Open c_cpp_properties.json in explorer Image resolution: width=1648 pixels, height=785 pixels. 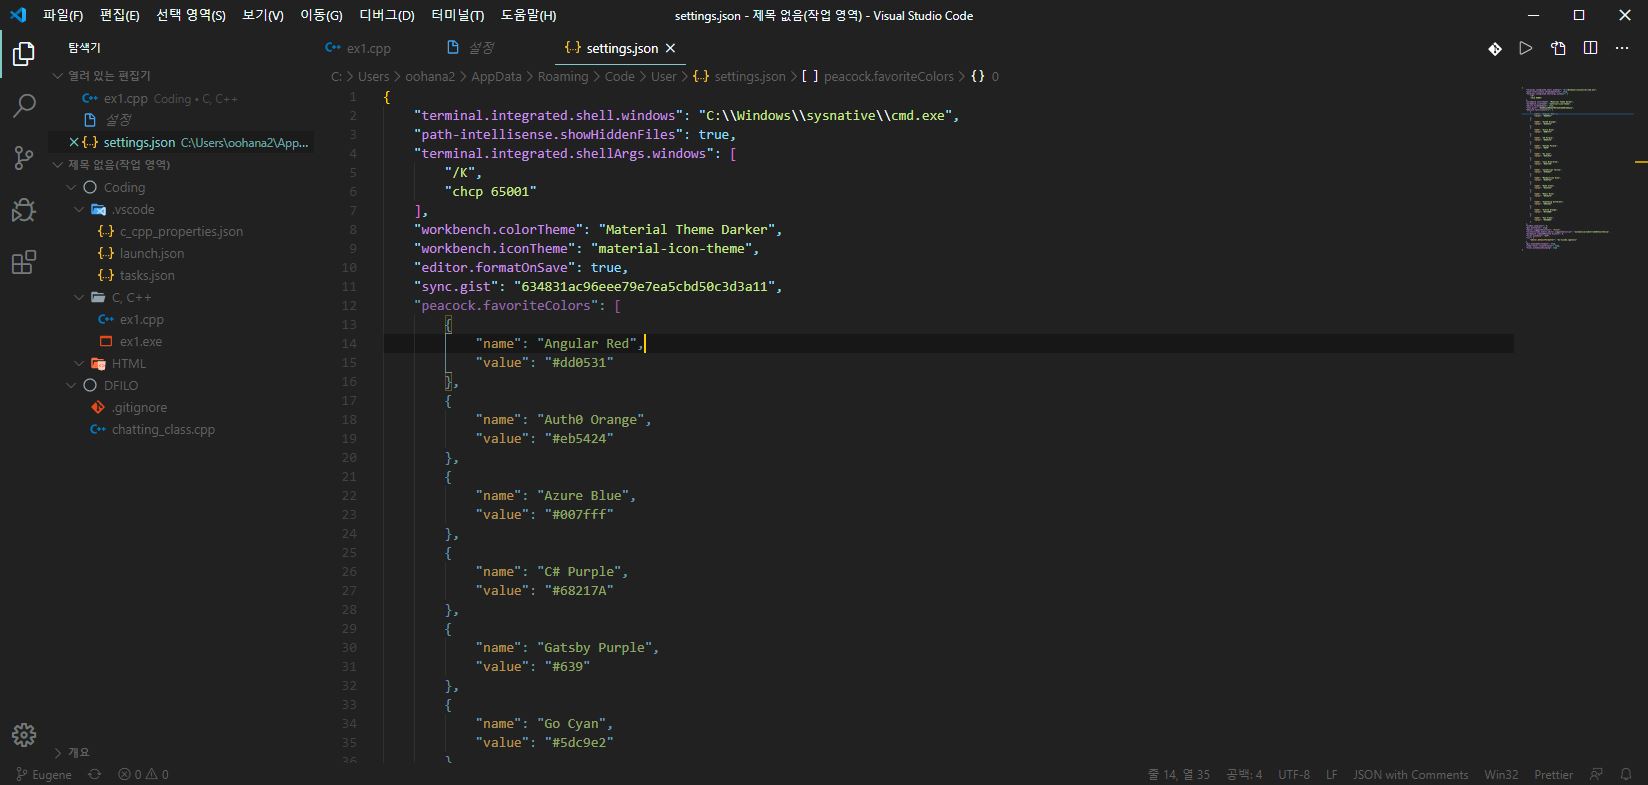[181, 232]
